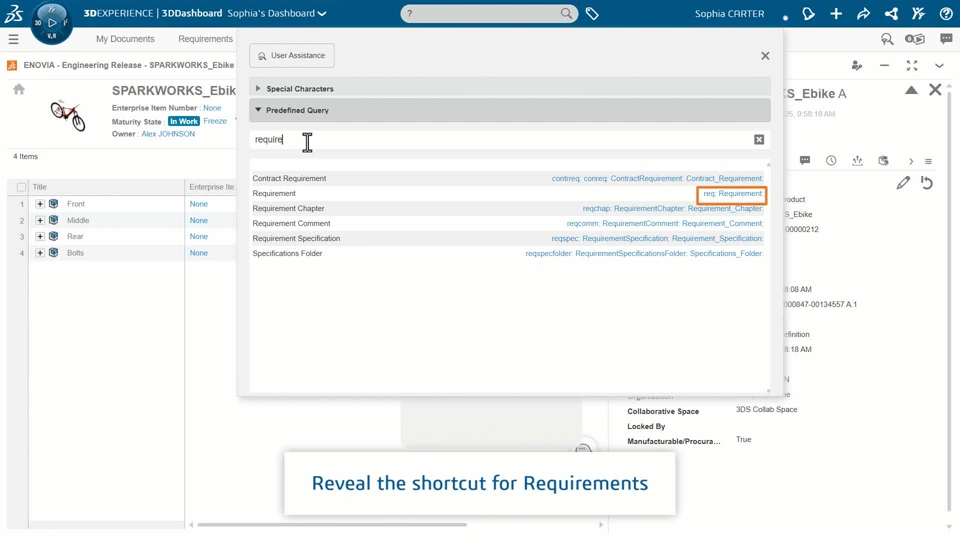Toggle the select-all checkbox in Title header
The image size is (960, 540).
click(21, 187)
